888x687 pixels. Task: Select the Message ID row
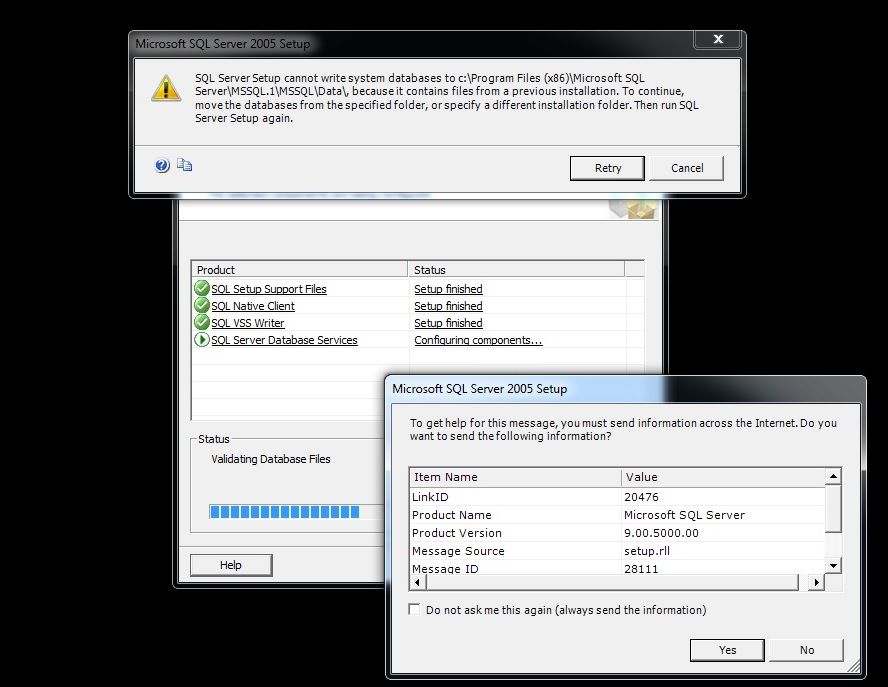point(617,568)
